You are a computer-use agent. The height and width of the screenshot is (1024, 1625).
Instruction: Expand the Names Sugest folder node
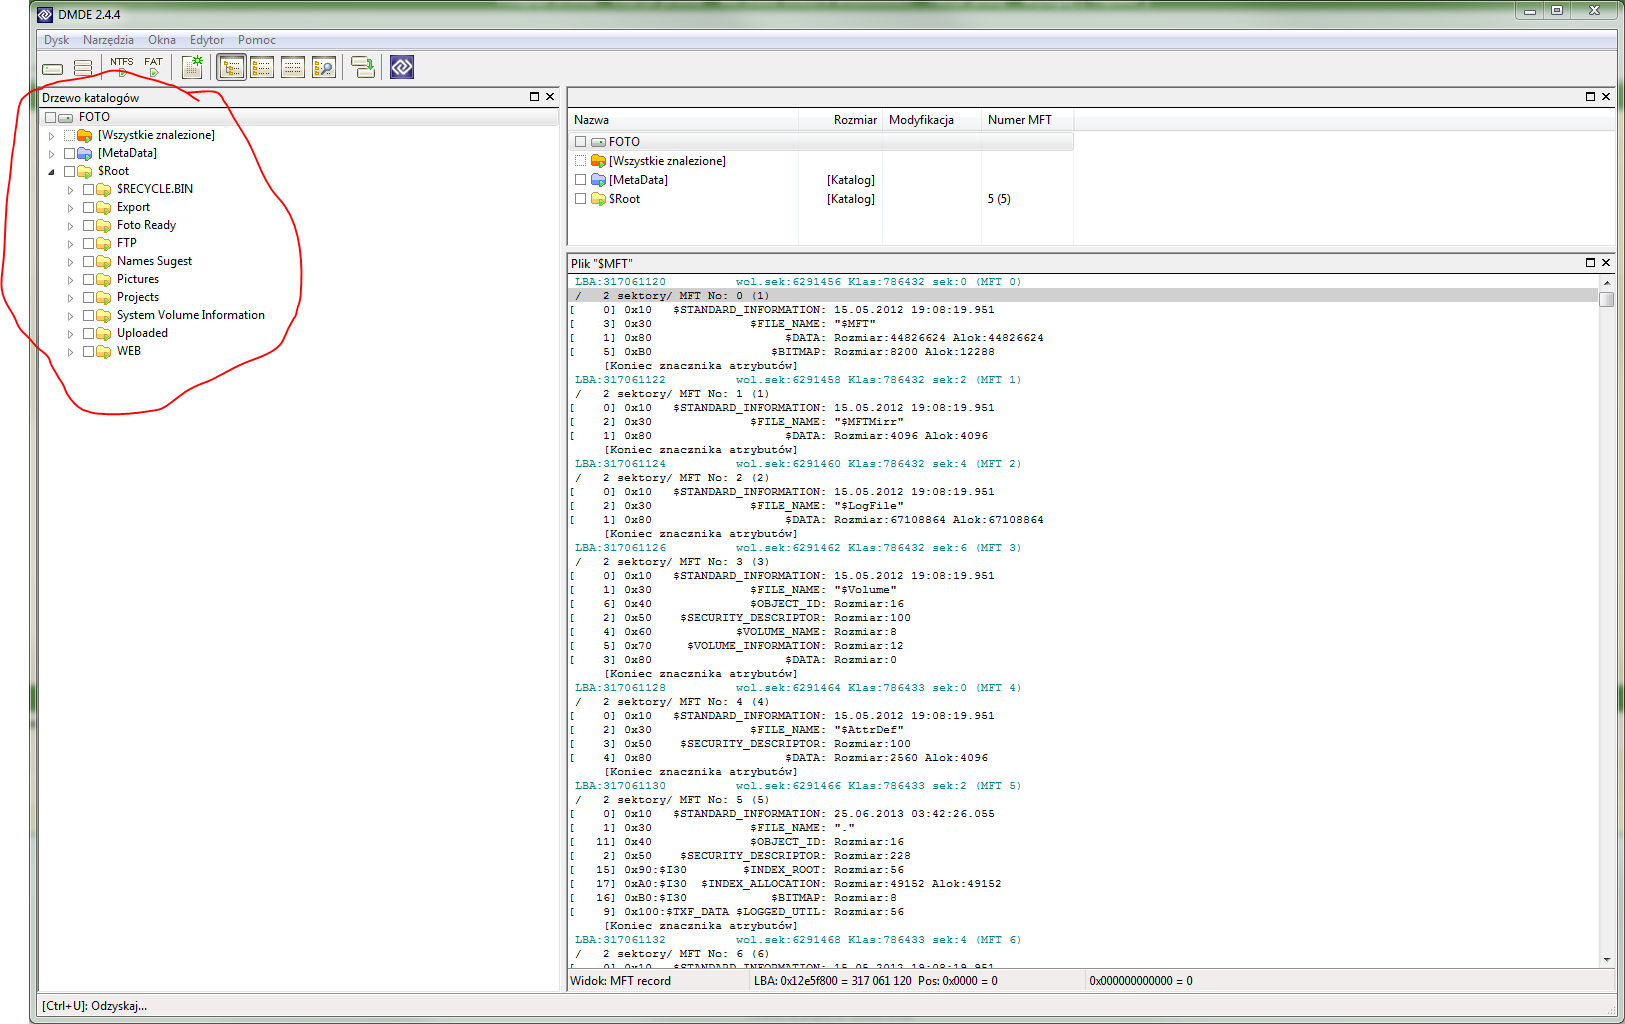coord(70,262)
